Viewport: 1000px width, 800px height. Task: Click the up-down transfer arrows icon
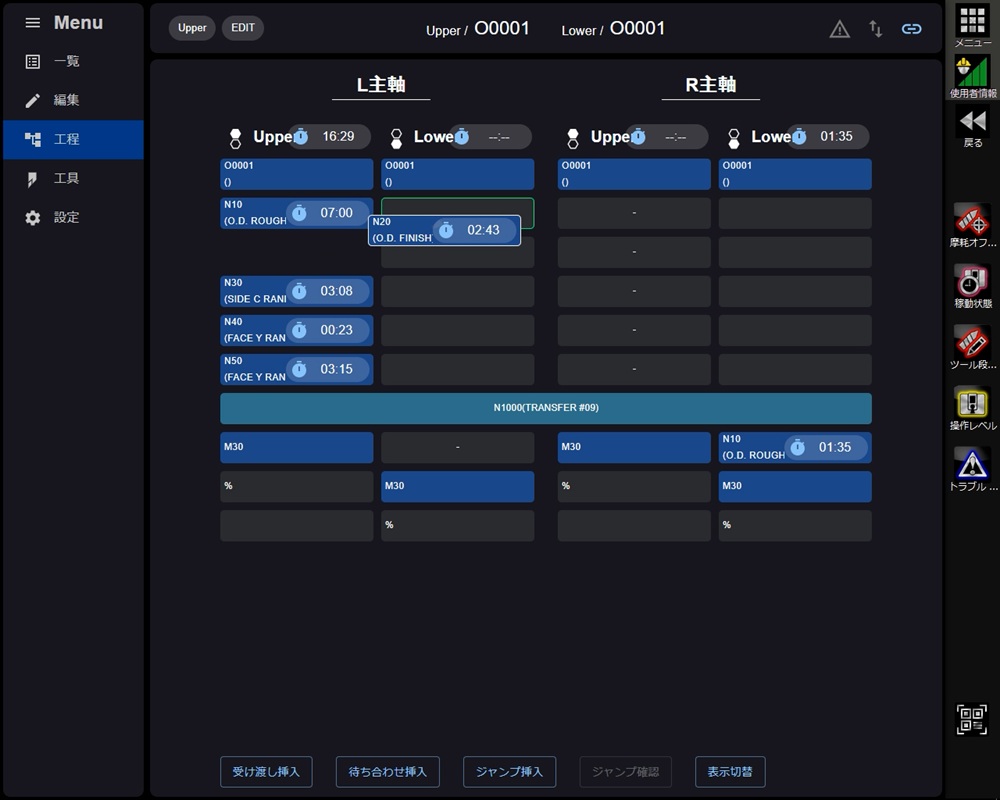[x=876, y=29]
